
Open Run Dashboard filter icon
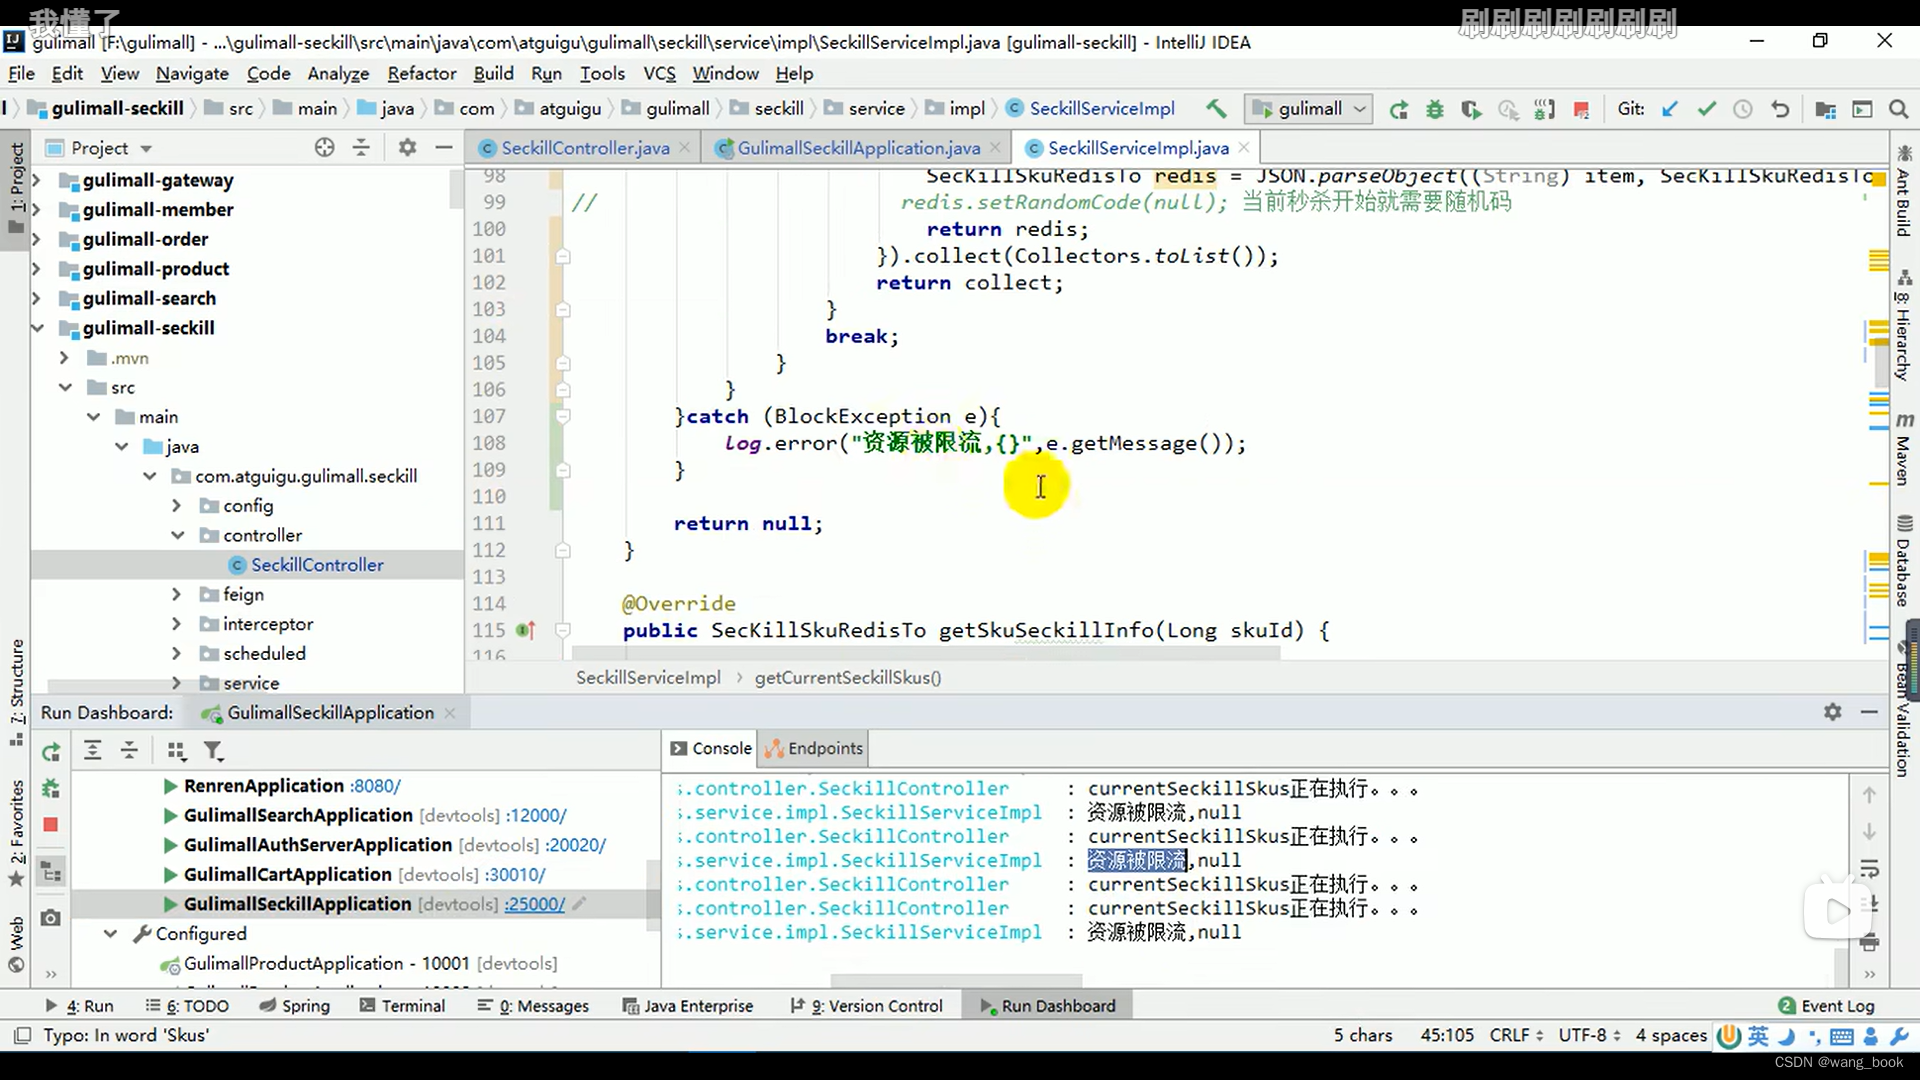tap(213, 750)
